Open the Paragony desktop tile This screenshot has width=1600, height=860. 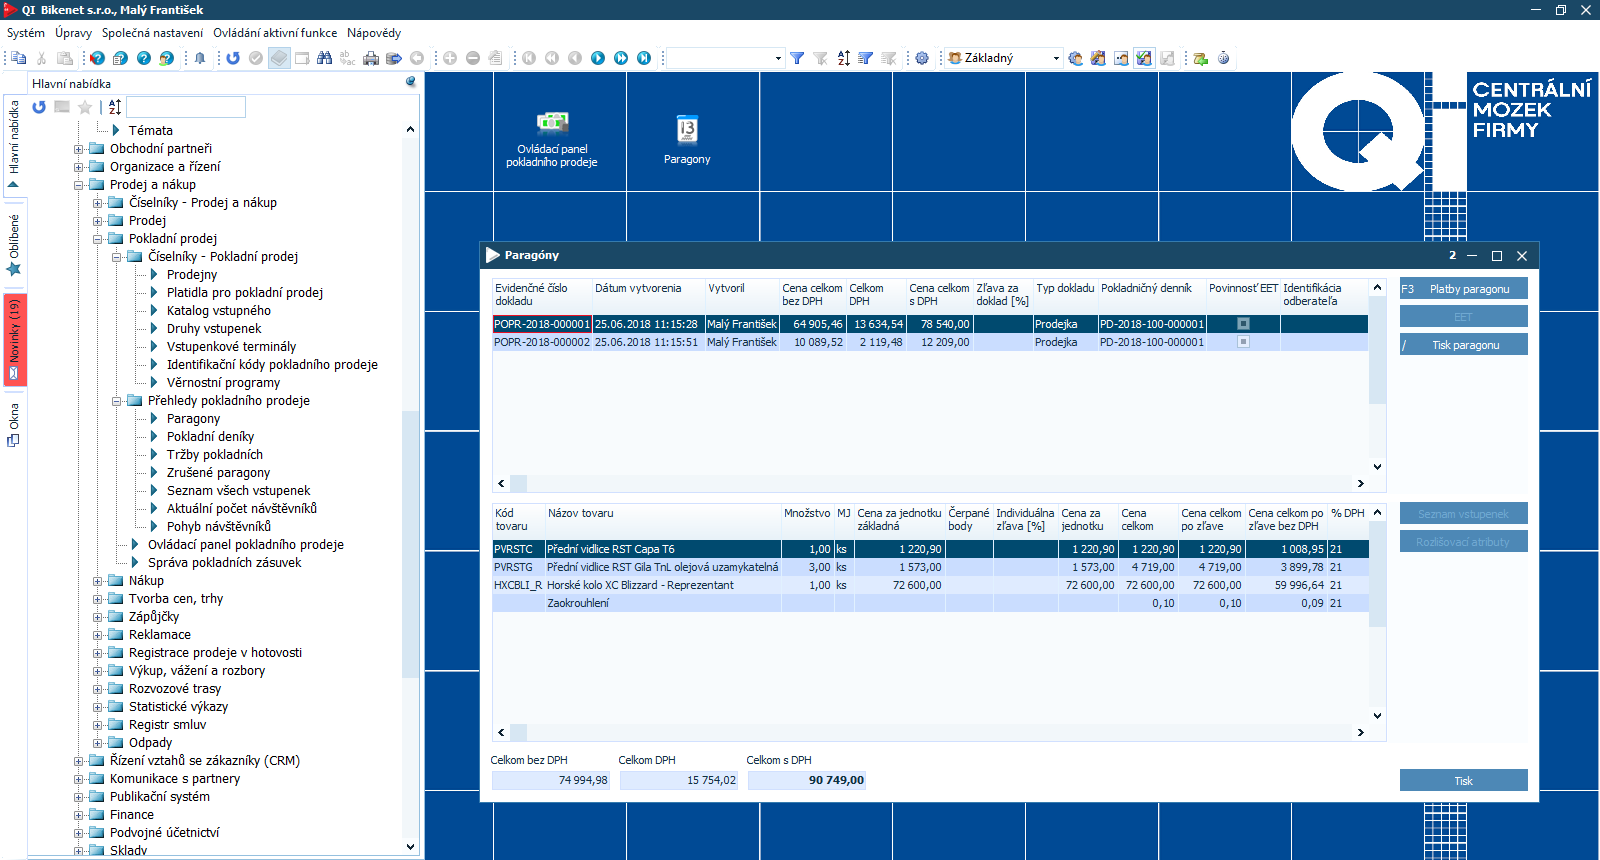[x=687, y=139]
